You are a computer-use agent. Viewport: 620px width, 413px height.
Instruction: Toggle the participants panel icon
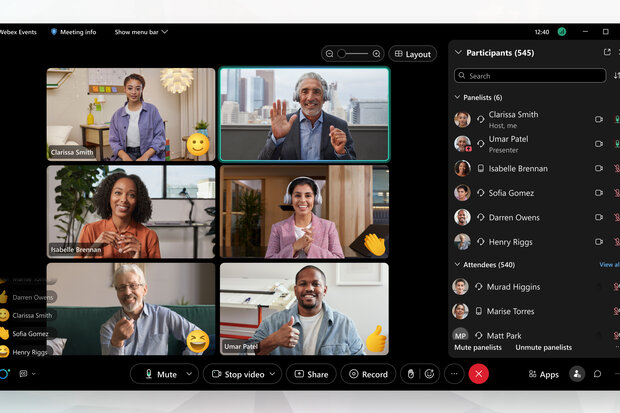[577, 374]
